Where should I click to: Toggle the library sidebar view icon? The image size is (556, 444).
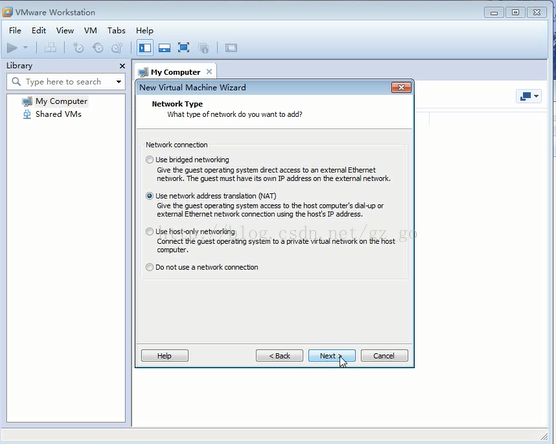(145, 48)
